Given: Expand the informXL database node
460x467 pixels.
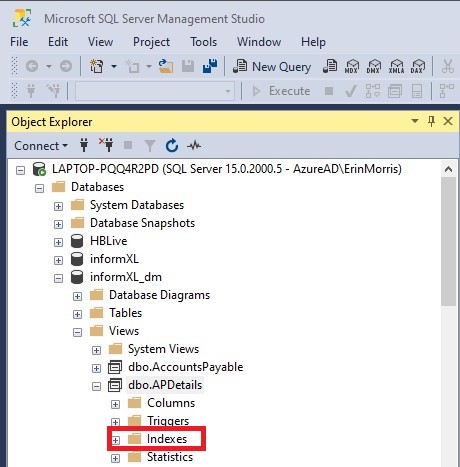Looking at the screenshot, I should tap(58, 260).
